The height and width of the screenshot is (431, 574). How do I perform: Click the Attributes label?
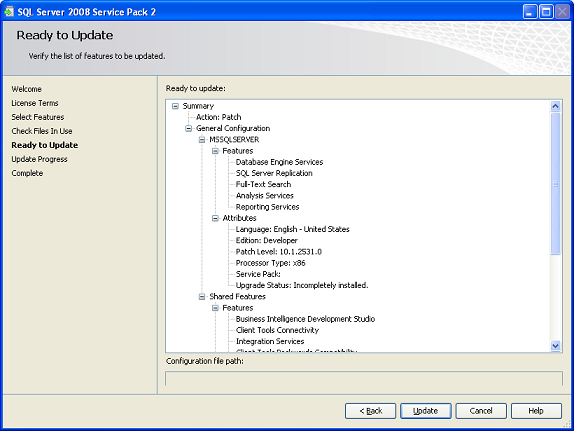click(x=239, y=218)
